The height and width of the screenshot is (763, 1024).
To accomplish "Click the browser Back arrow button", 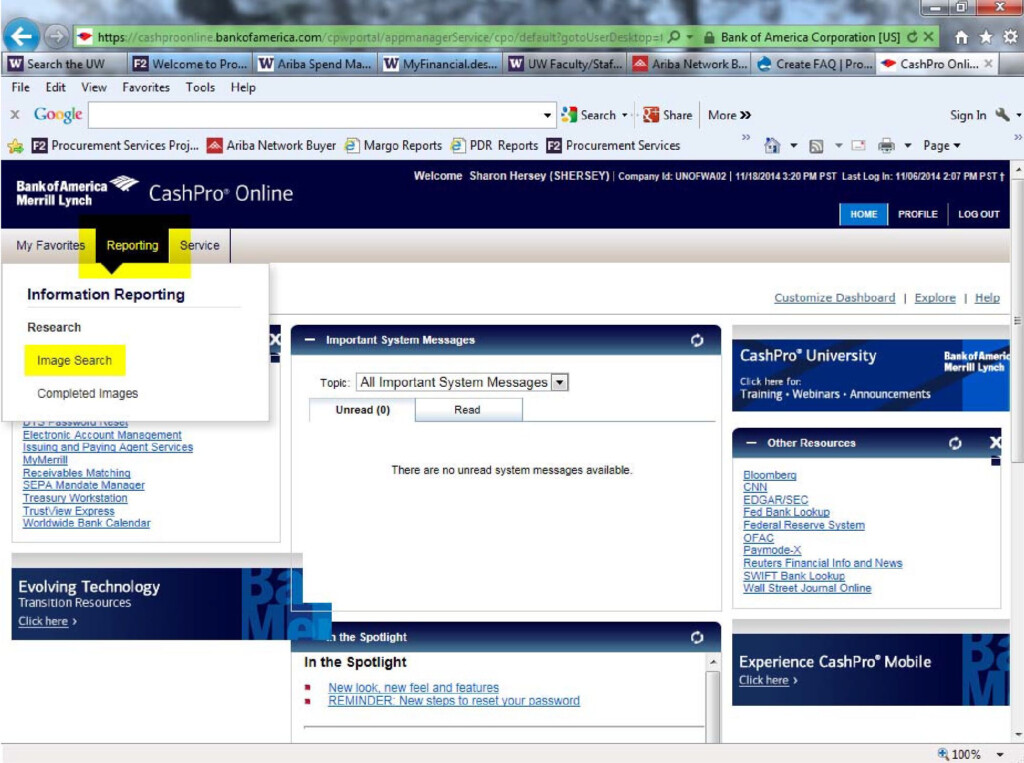I will 22,37.
